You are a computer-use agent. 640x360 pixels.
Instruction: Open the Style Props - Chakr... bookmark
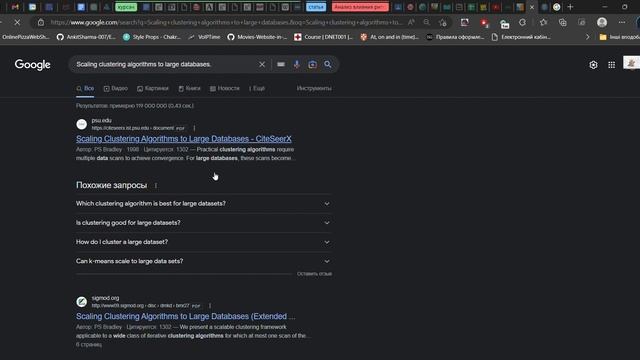click(x=152, y=37)
